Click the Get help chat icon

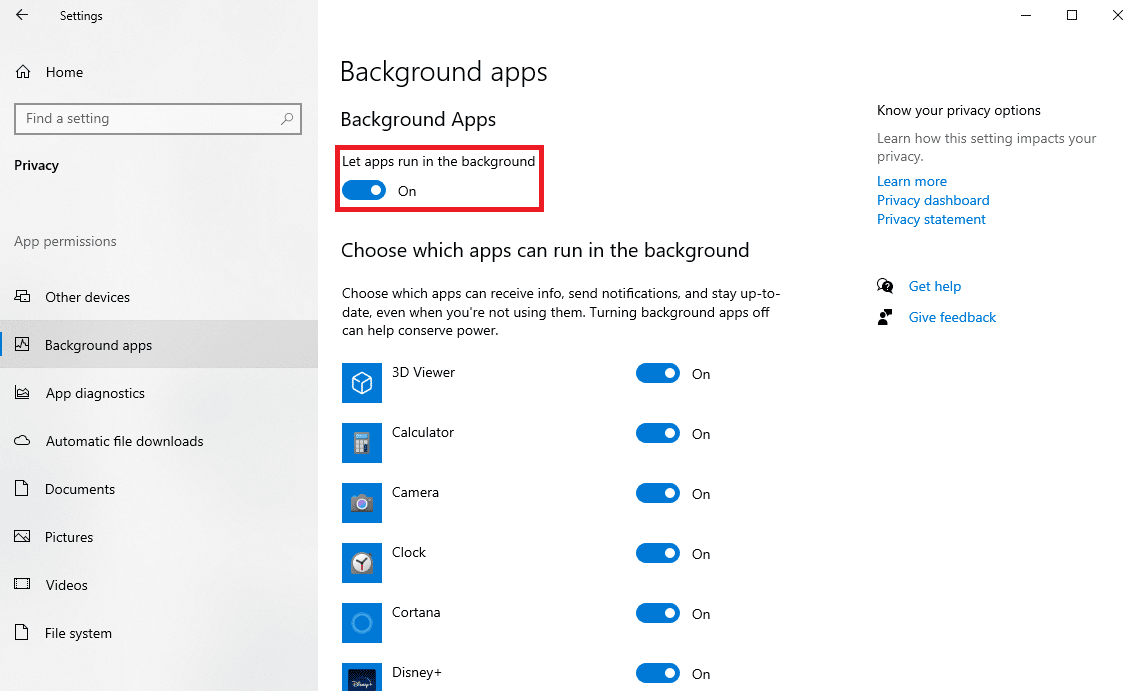pos(885,286)
